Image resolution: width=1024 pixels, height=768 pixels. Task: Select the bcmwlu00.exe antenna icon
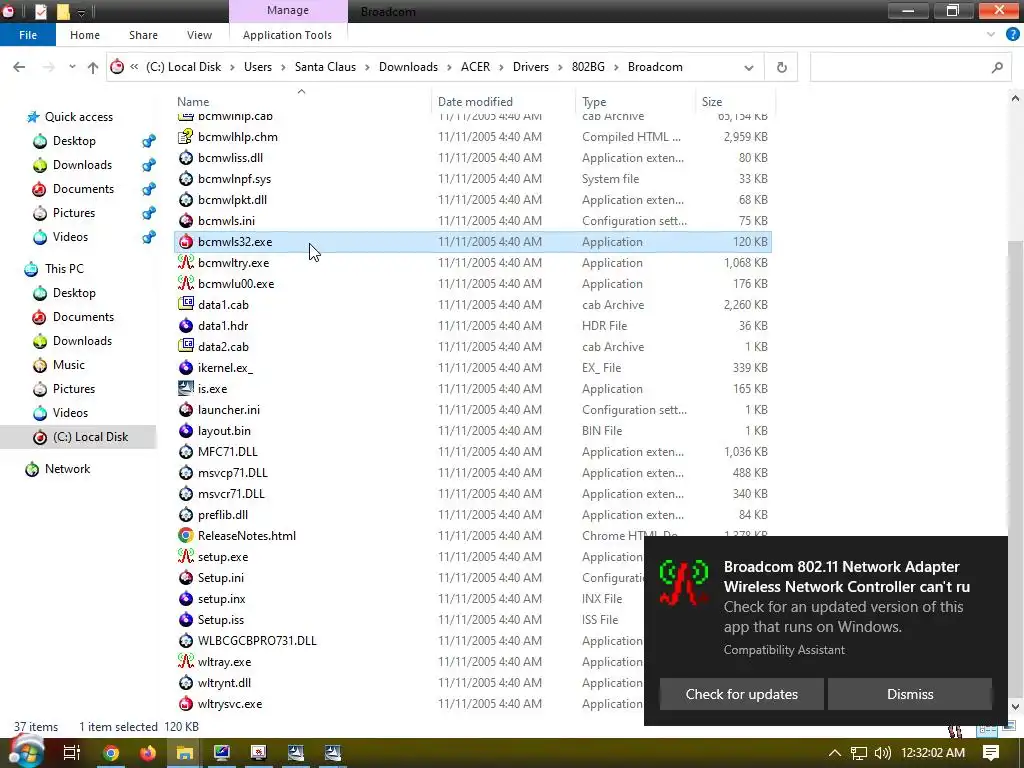point(186,283)
